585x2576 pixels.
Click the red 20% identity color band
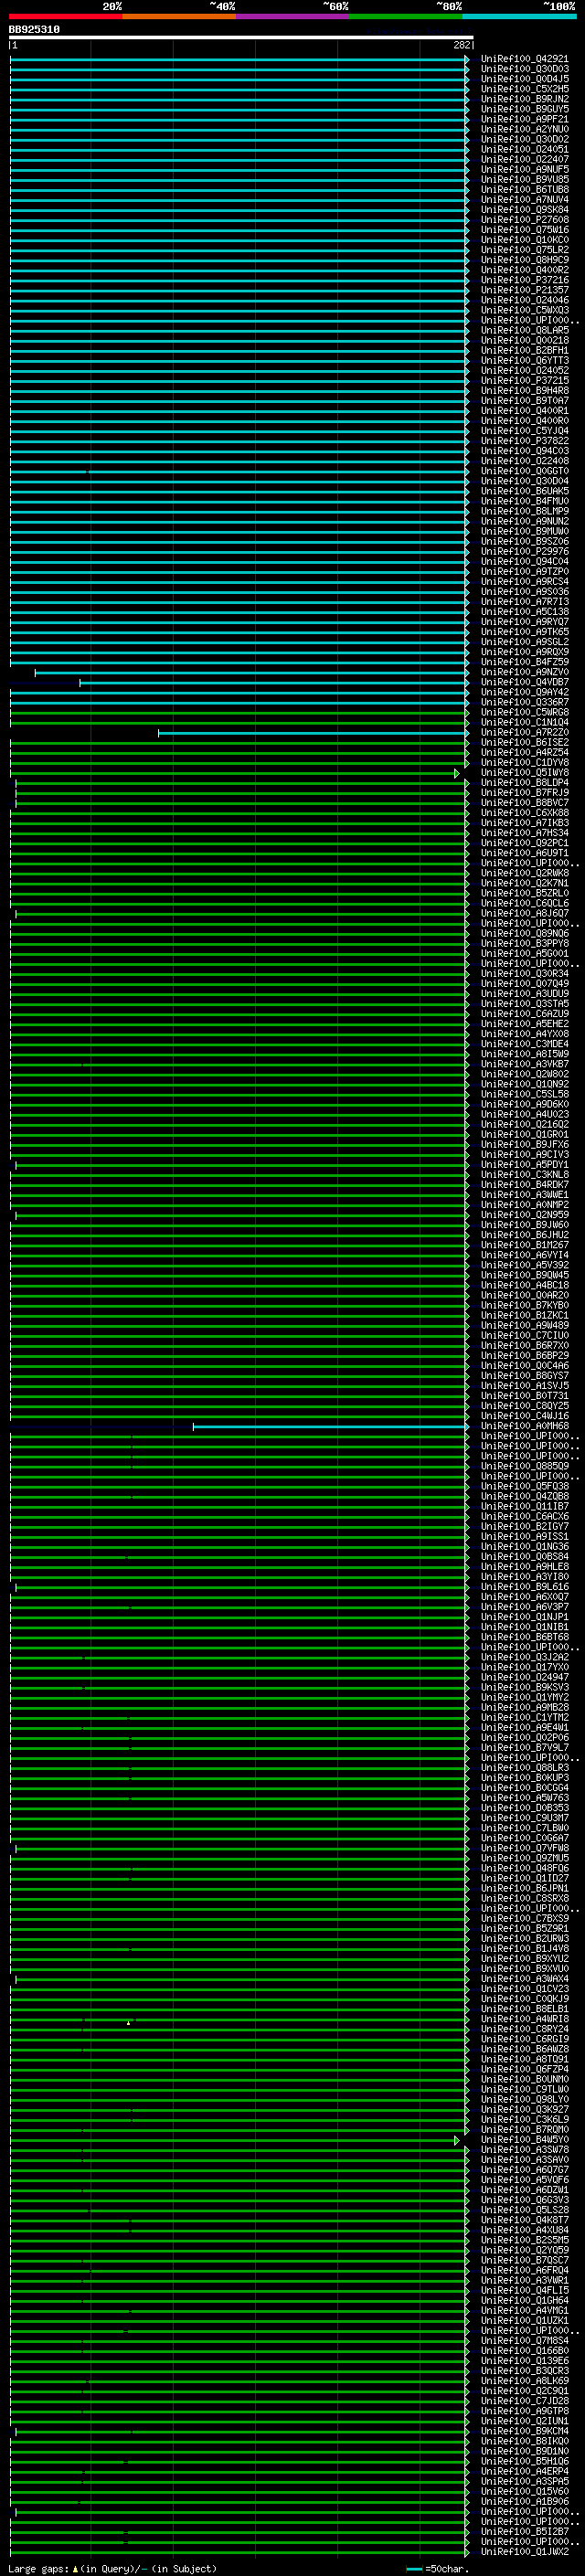coord(66,16)
